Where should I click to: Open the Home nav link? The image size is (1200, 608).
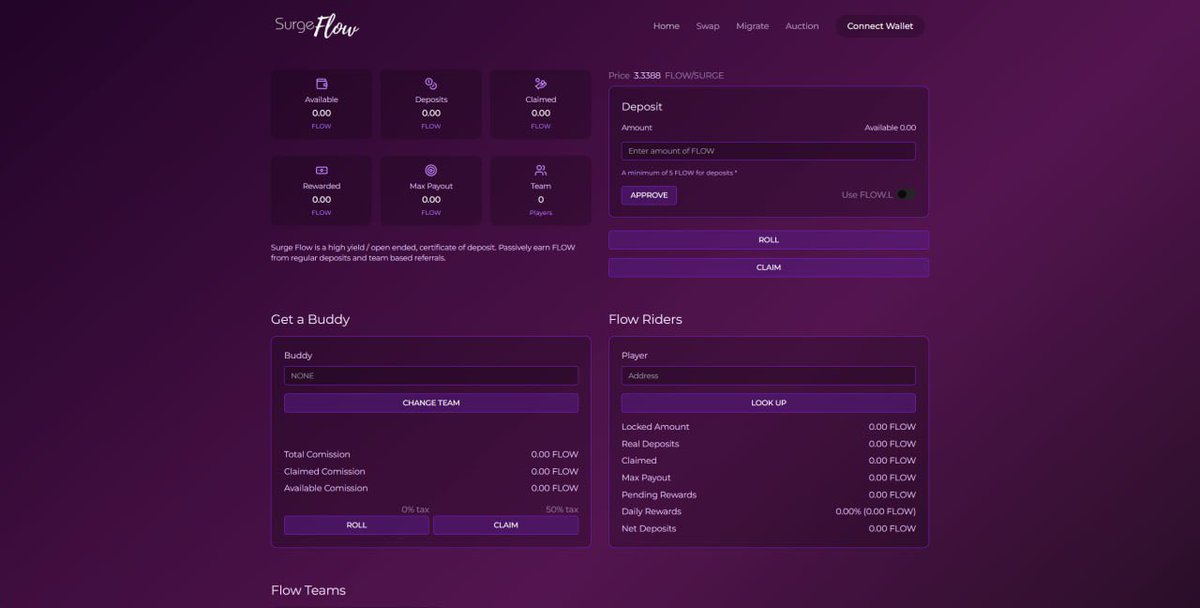coord(666,26)
